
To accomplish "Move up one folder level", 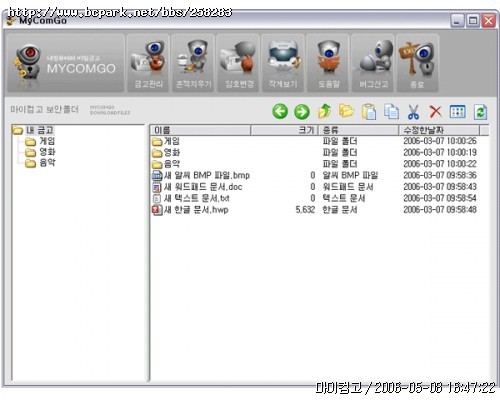I will coord(324,111).
